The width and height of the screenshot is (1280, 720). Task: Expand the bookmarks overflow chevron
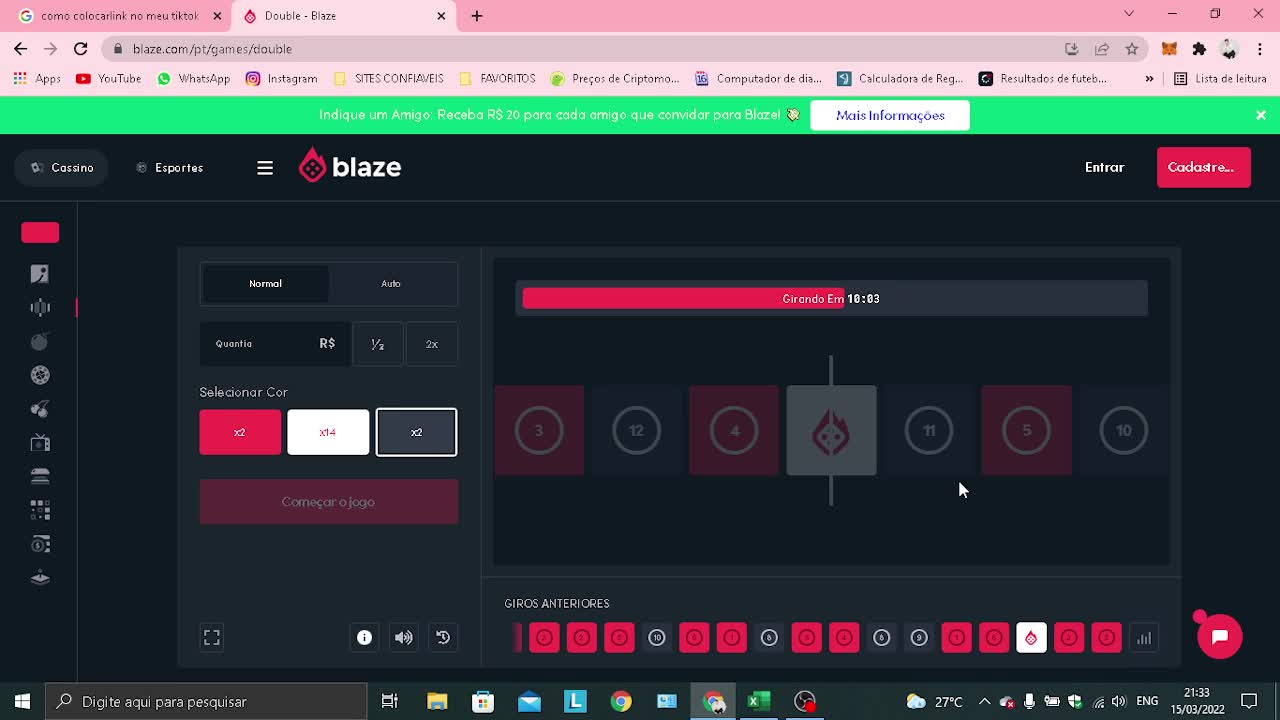(x=1149, y=79)
